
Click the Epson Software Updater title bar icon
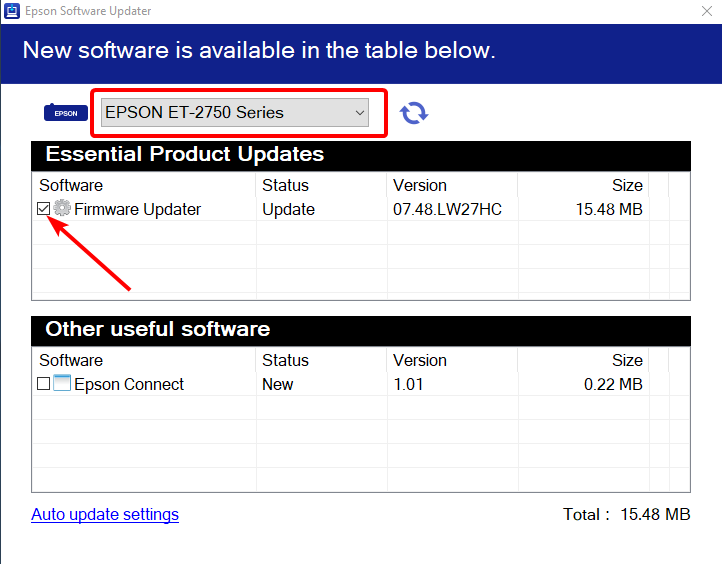pos(12,11)
